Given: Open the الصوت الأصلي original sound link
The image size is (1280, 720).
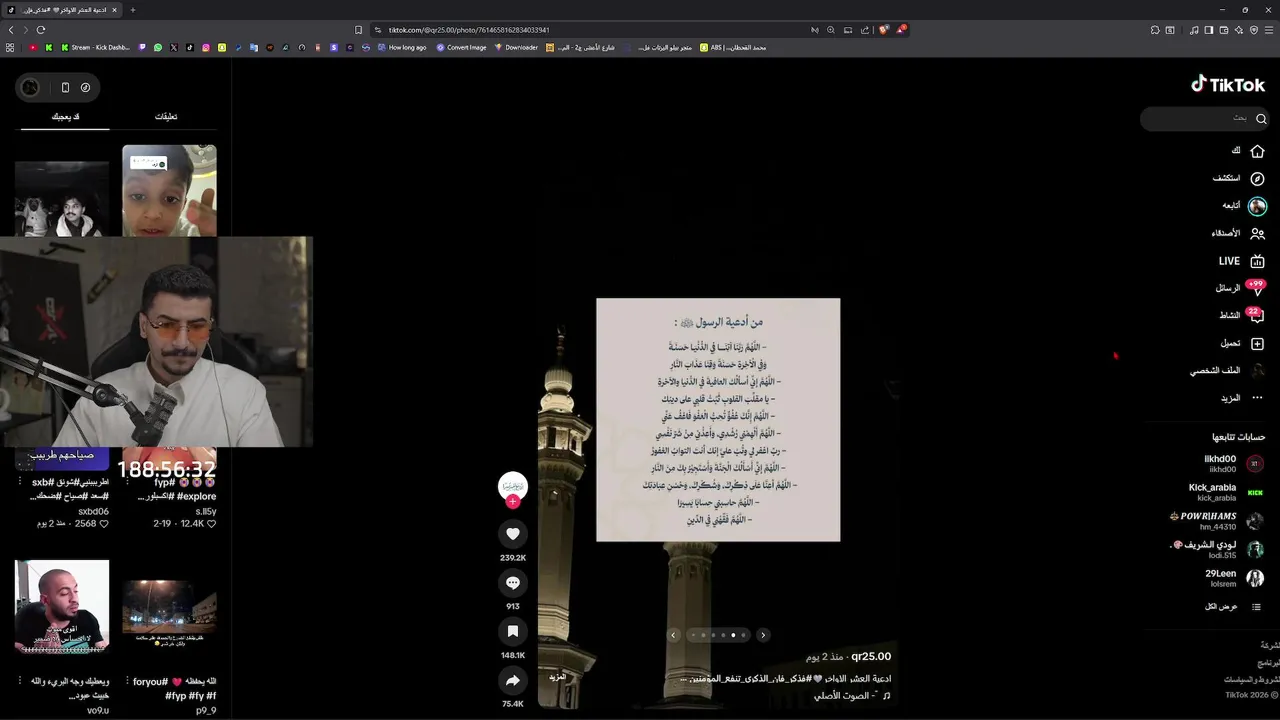Looking at the screenshot, I should [851, 695].
